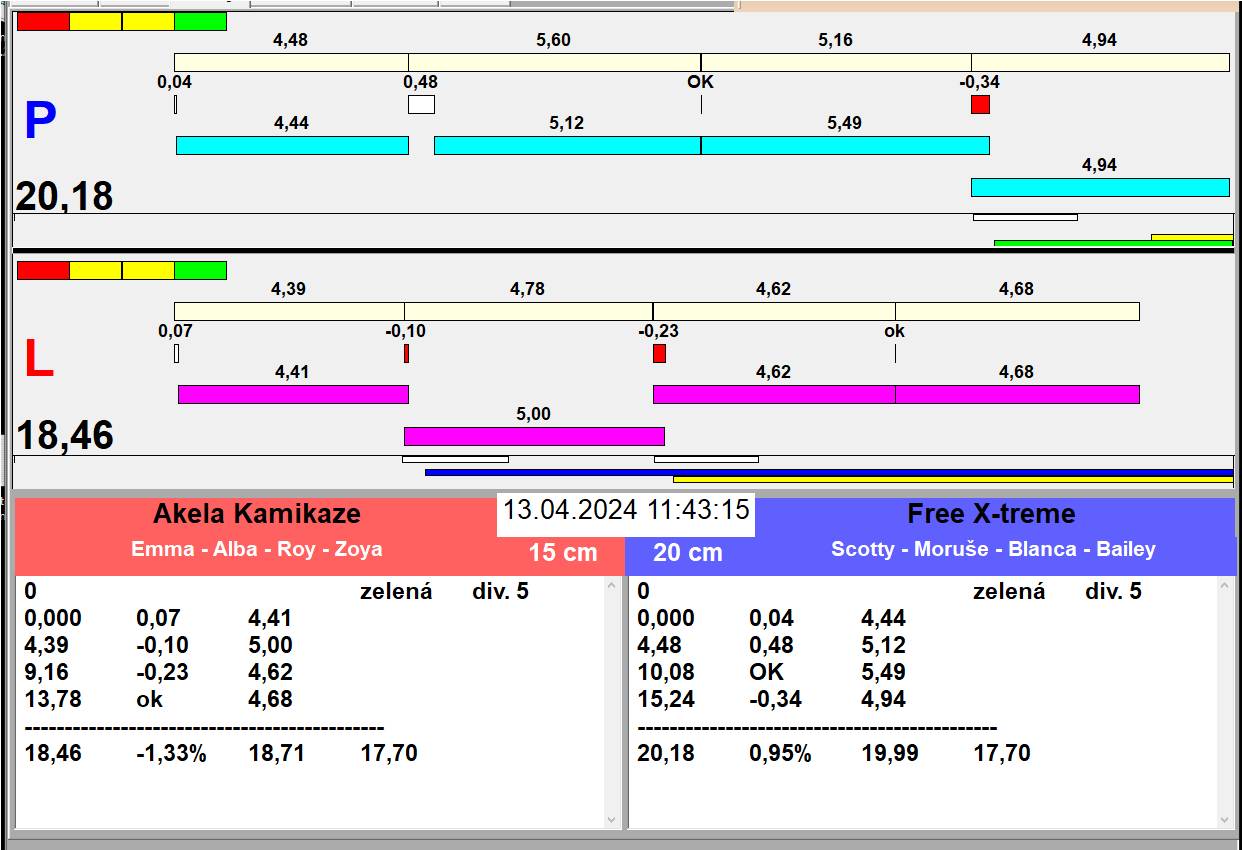Click the green start light in lane P
This screenshot has height=850, width=1242.
click(200, 21)
